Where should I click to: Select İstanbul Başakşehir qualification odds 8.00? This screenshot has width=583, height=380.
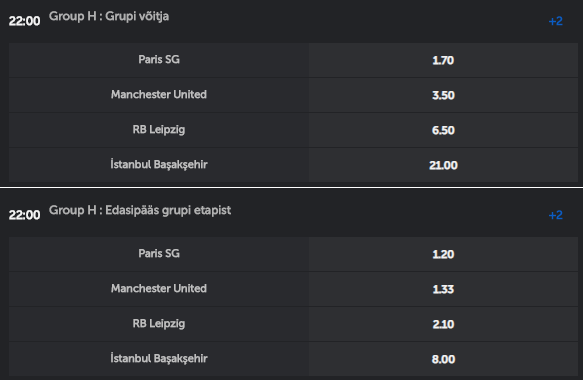443,359
